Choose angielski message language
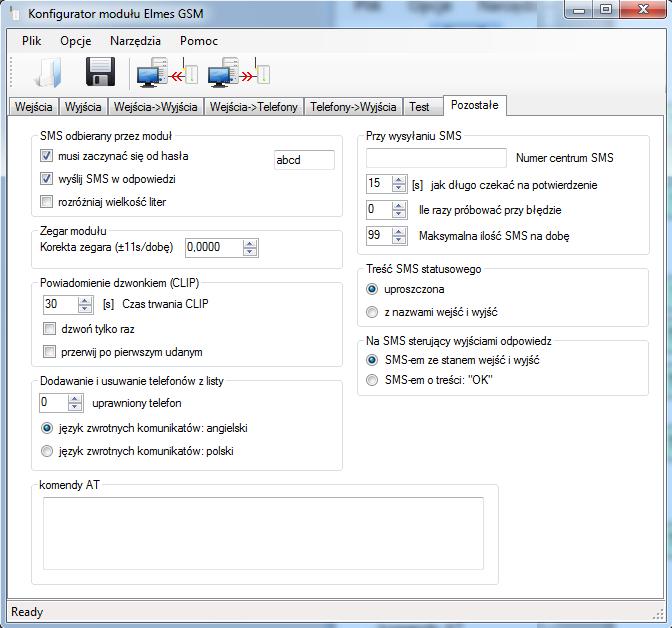The width and height of the screenshot is (672, 628). (47, 428)
